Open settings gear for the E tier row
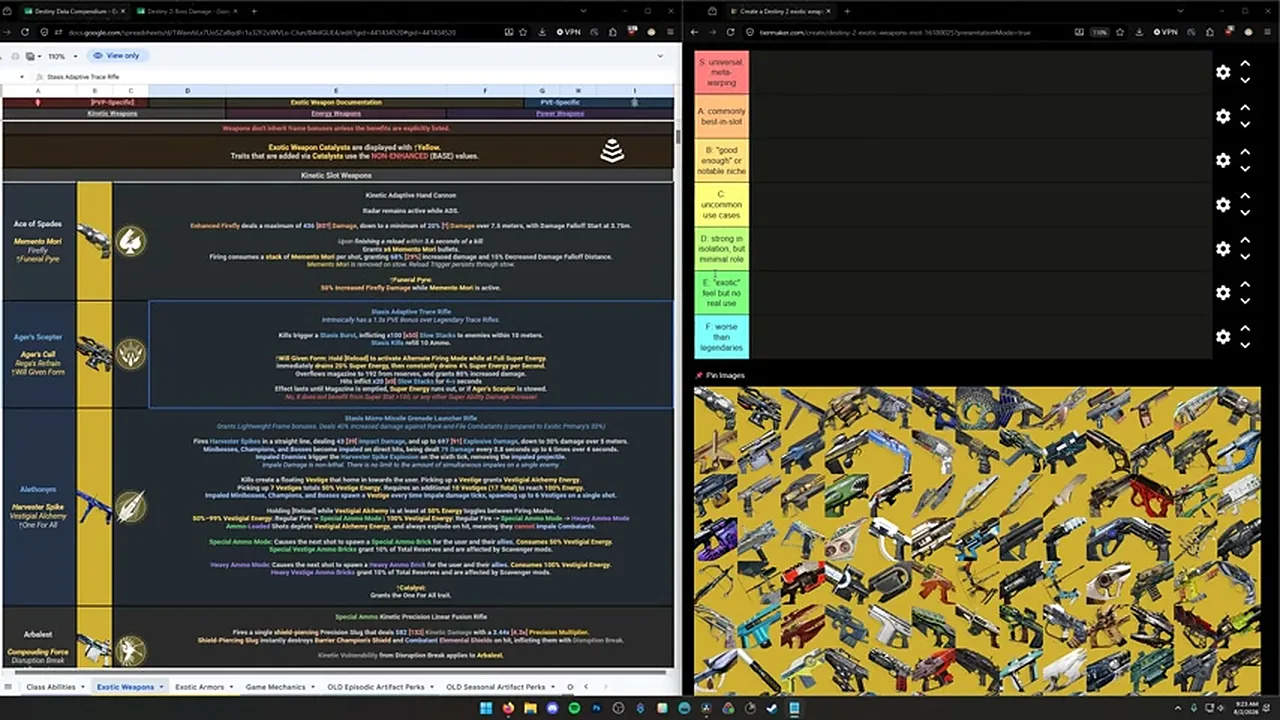 pyautogui.click(x=1223, y=292)
